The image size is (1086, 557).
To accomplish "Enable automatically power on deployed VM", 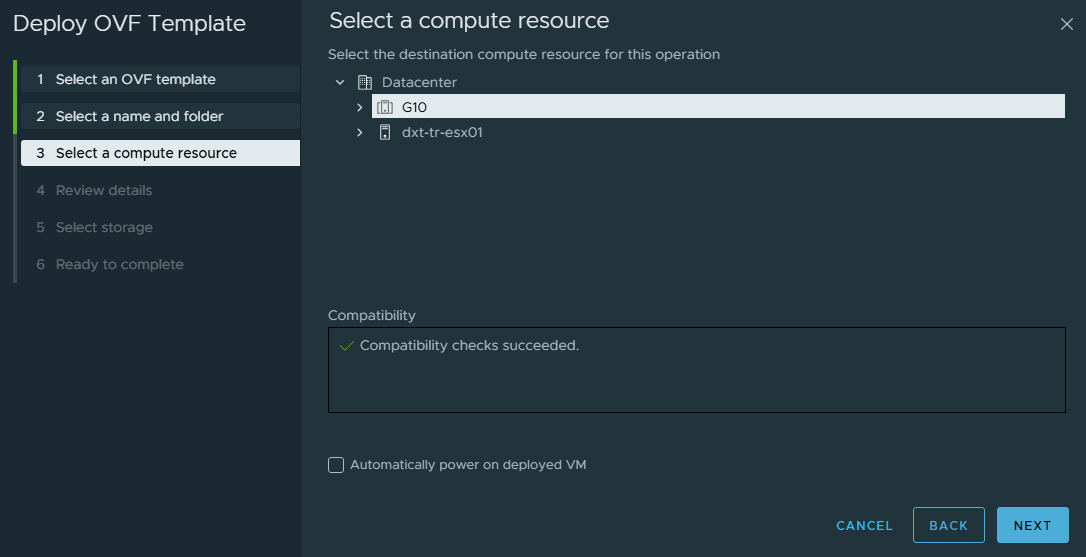I will [x=336, y=465].
